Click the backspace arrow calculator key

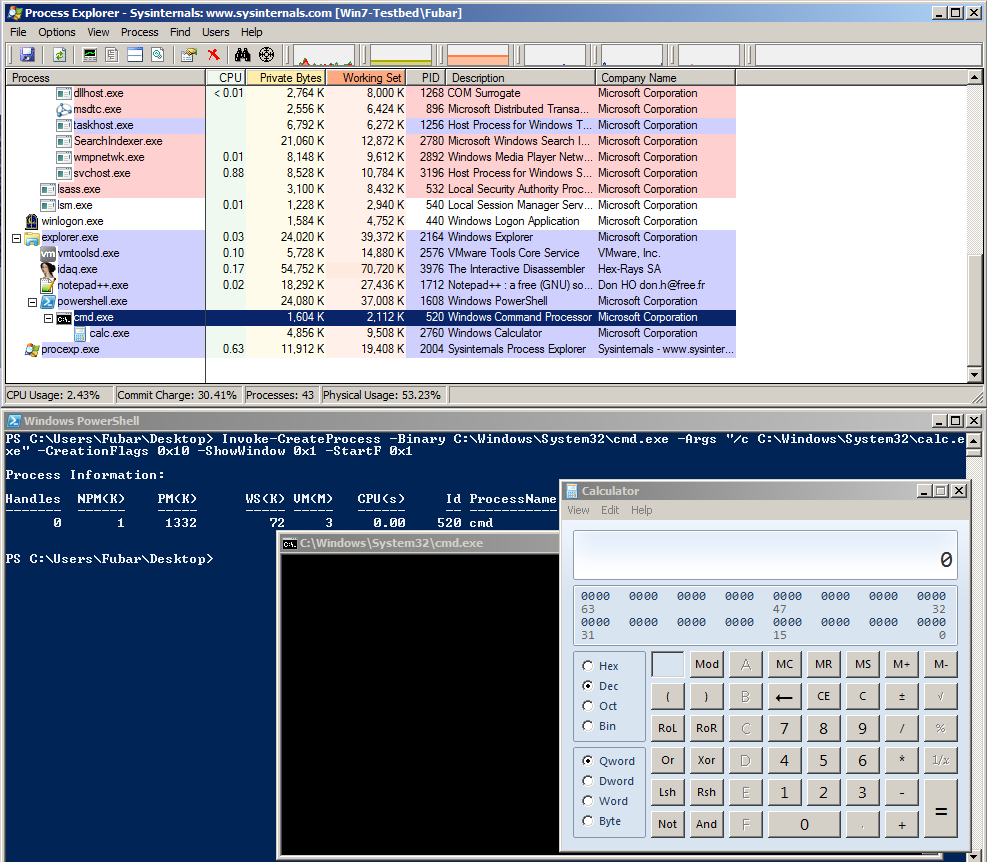coord(784,696)
